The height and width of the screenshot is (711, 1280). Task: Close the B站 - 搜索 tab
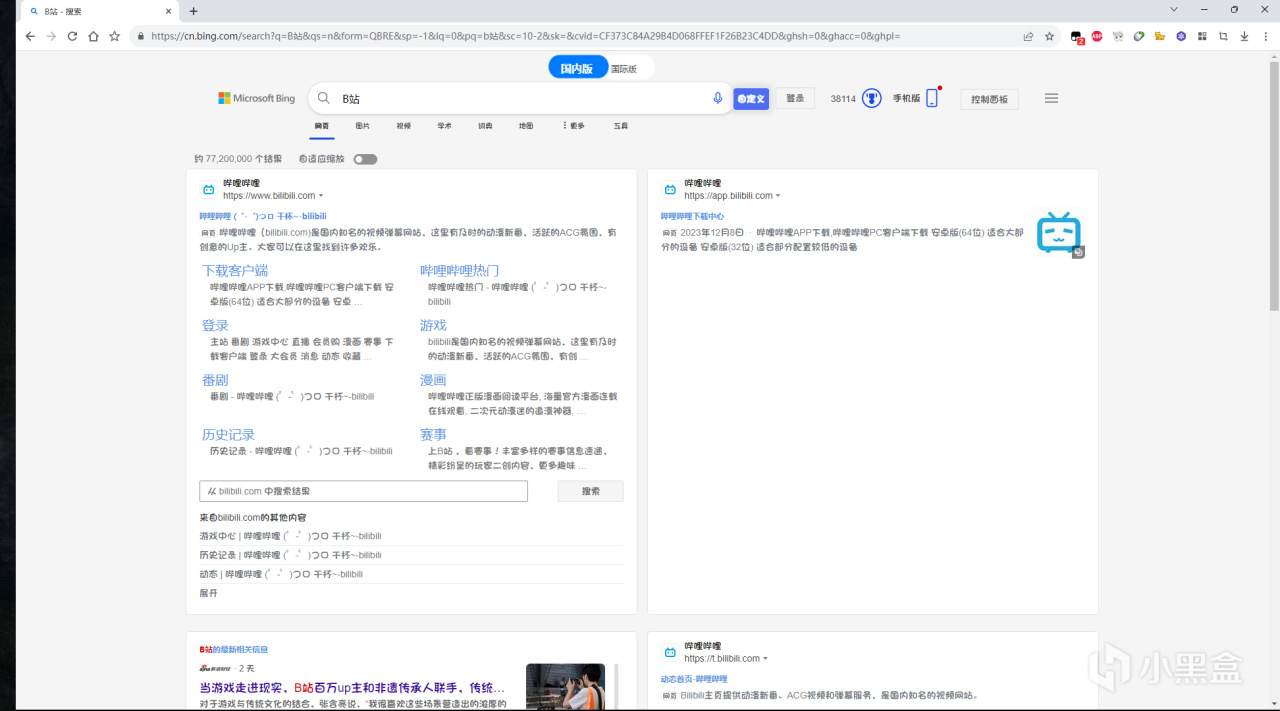pos(169,11)
